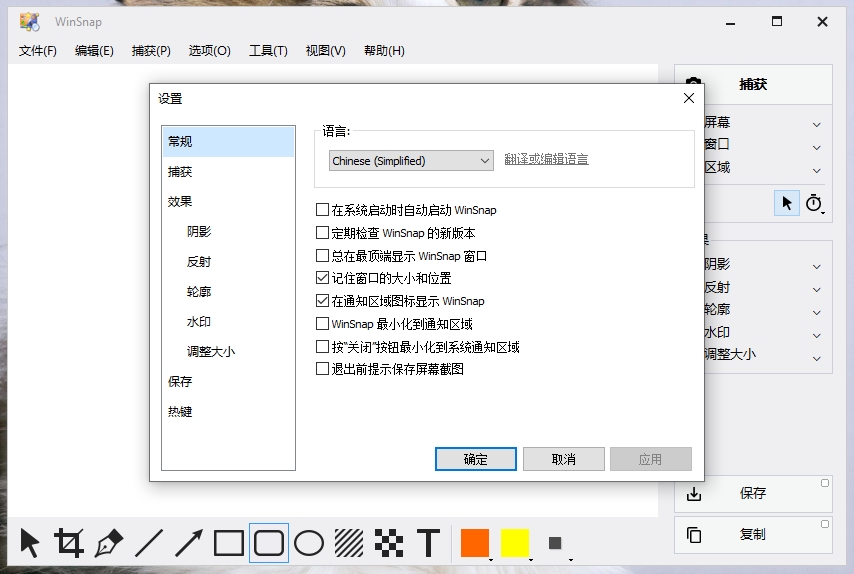Expand the 窗口 capture option chevron
The width and height of the screenshot is (854, 574).
[816, 148]
